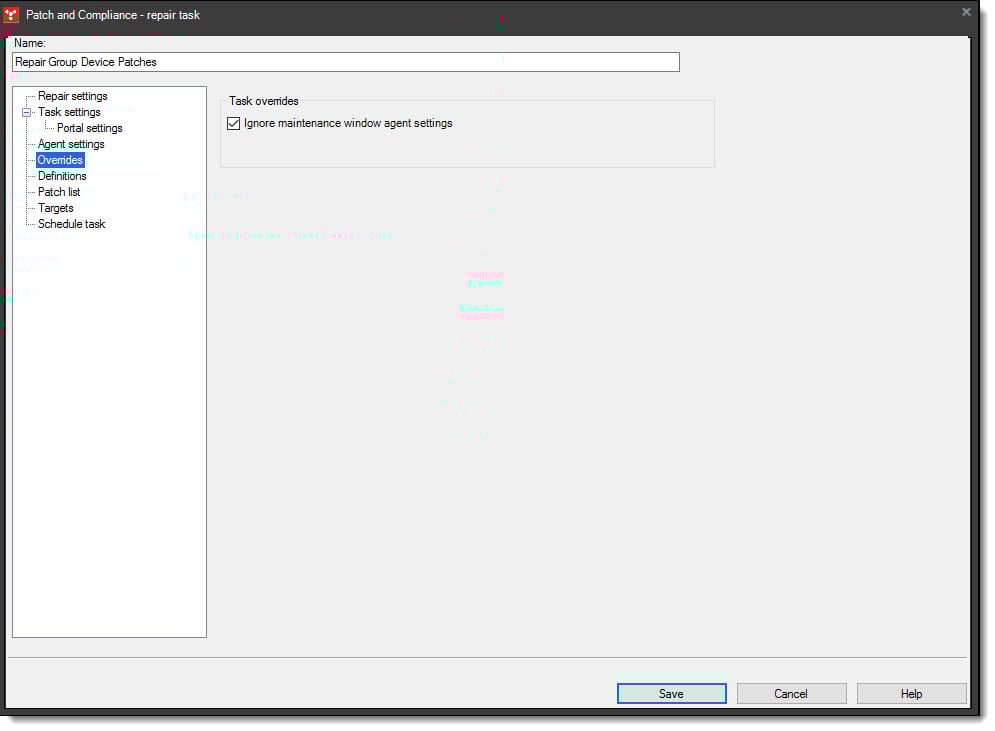Click the minus expander beside Task settings

[x=27, y=111]
